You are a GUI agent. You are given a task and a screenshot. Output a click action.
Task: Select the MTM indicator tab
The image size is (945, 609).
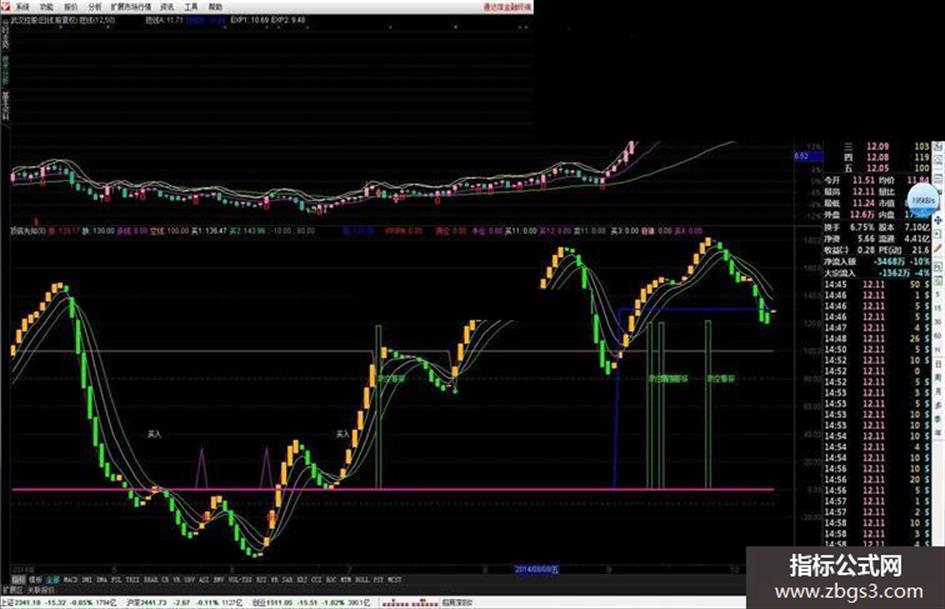click(346, 579)
